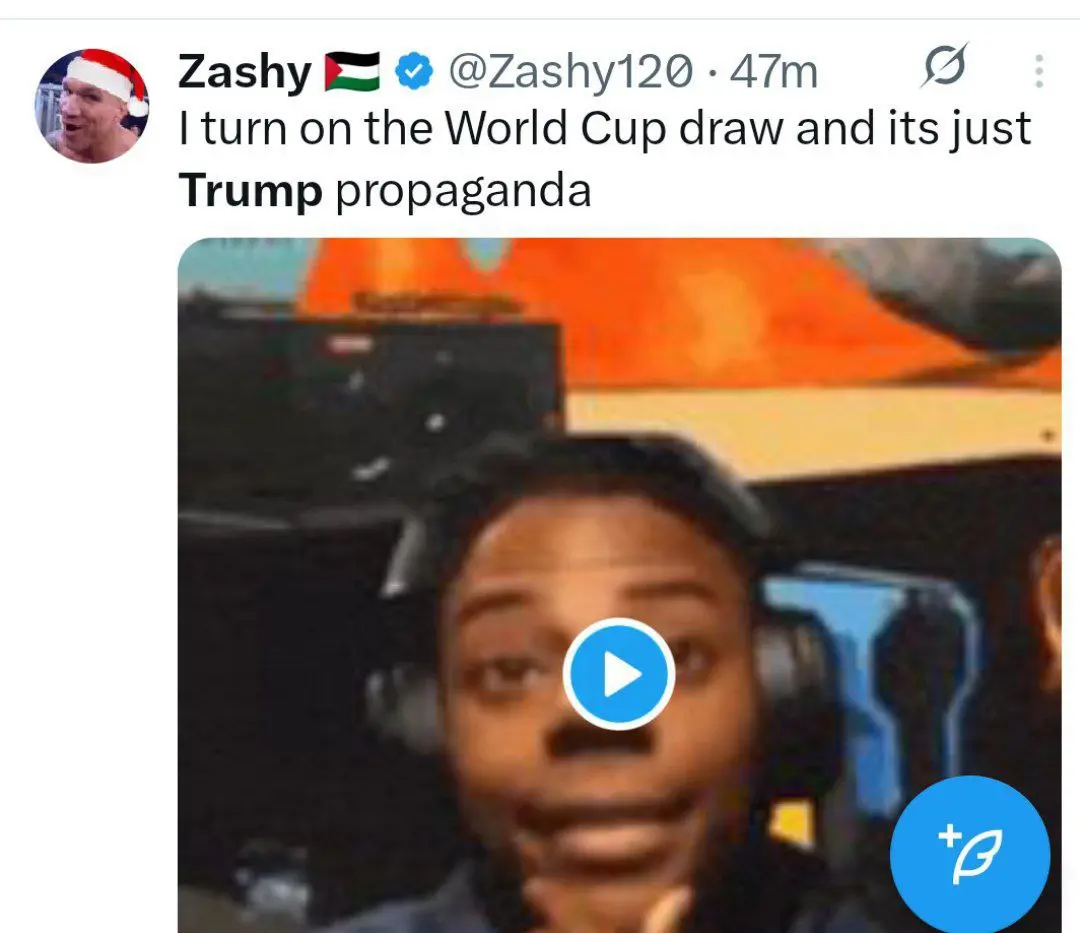Screen dimensions: 1080x933
Task: Click the Zashy display name
Action: 245,71
